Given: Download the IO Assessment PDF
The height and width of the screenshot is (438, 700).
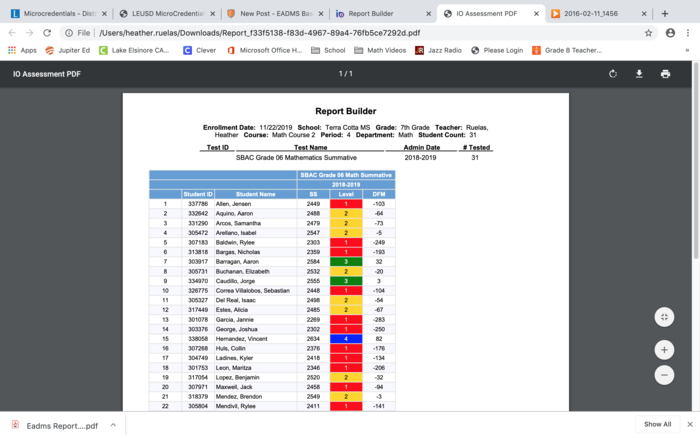Looking at the screenshot, I should 639,74.
